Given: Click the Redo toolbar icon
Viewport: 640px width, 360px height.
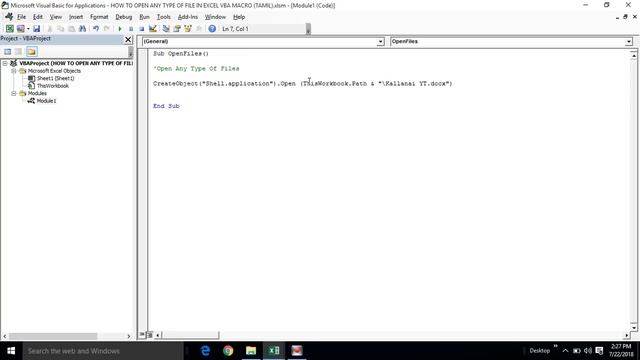Looking at the screenshot, I should tap(107, 29).
